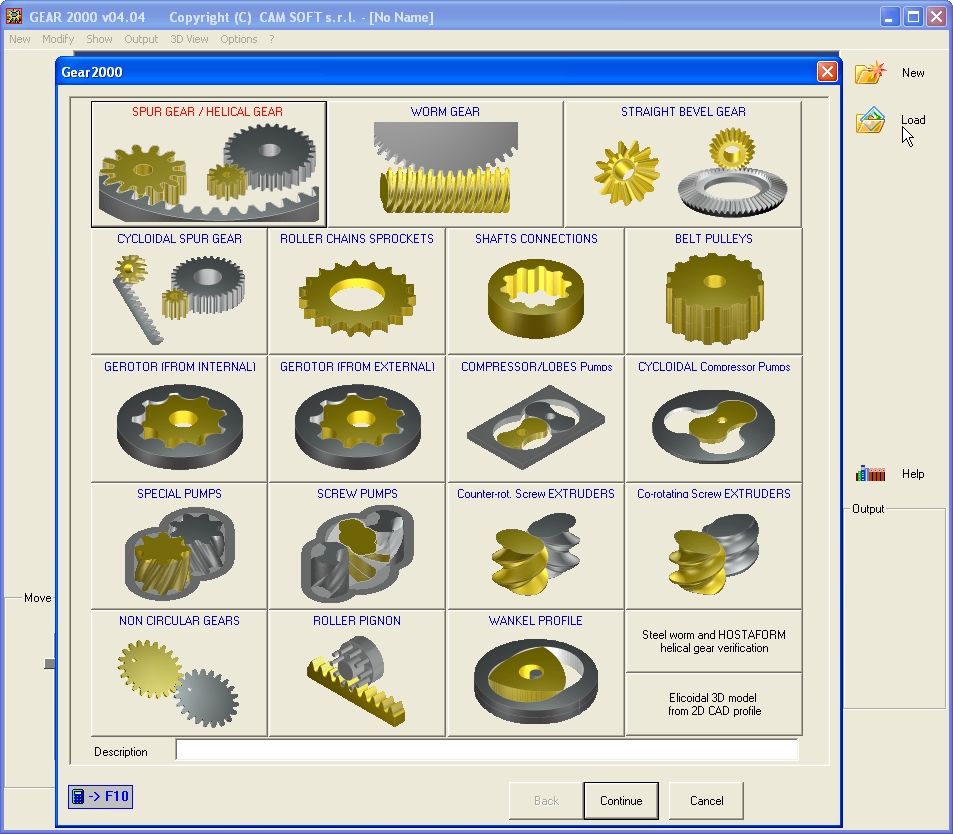Open the Show menu
953x834 pixels.
pos(99,39)
